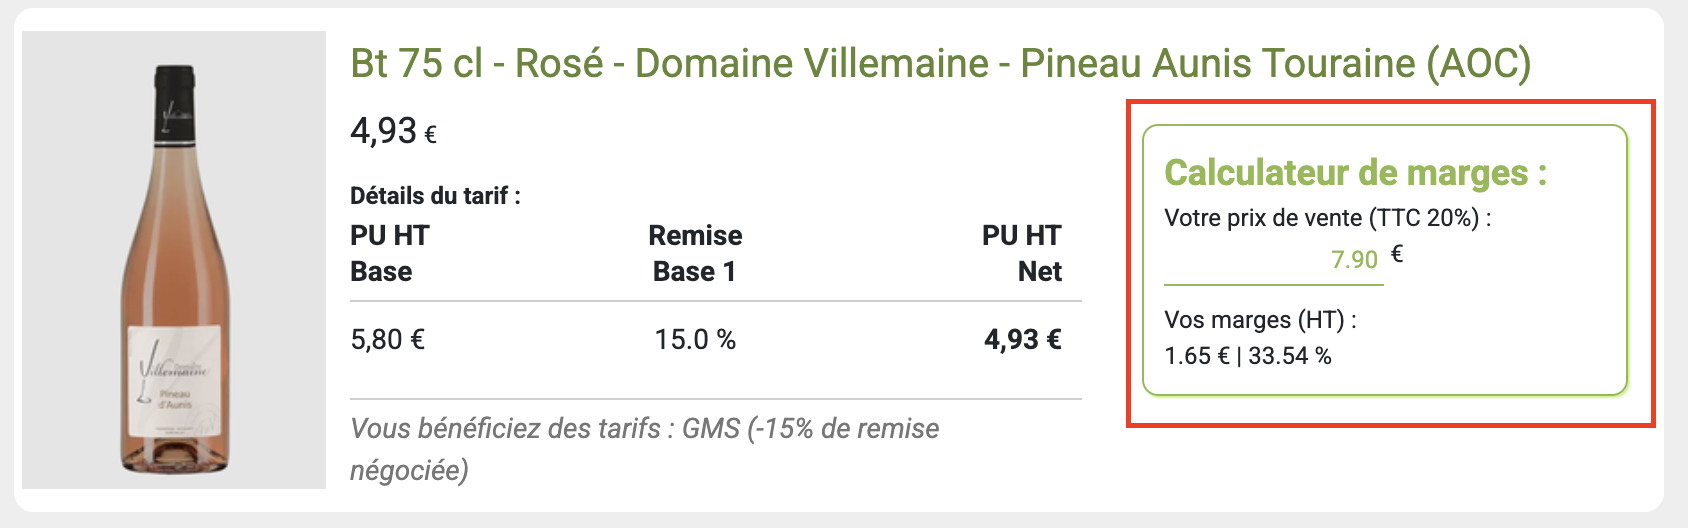Click the GMS negotiated discount note

tap(645, 449)
